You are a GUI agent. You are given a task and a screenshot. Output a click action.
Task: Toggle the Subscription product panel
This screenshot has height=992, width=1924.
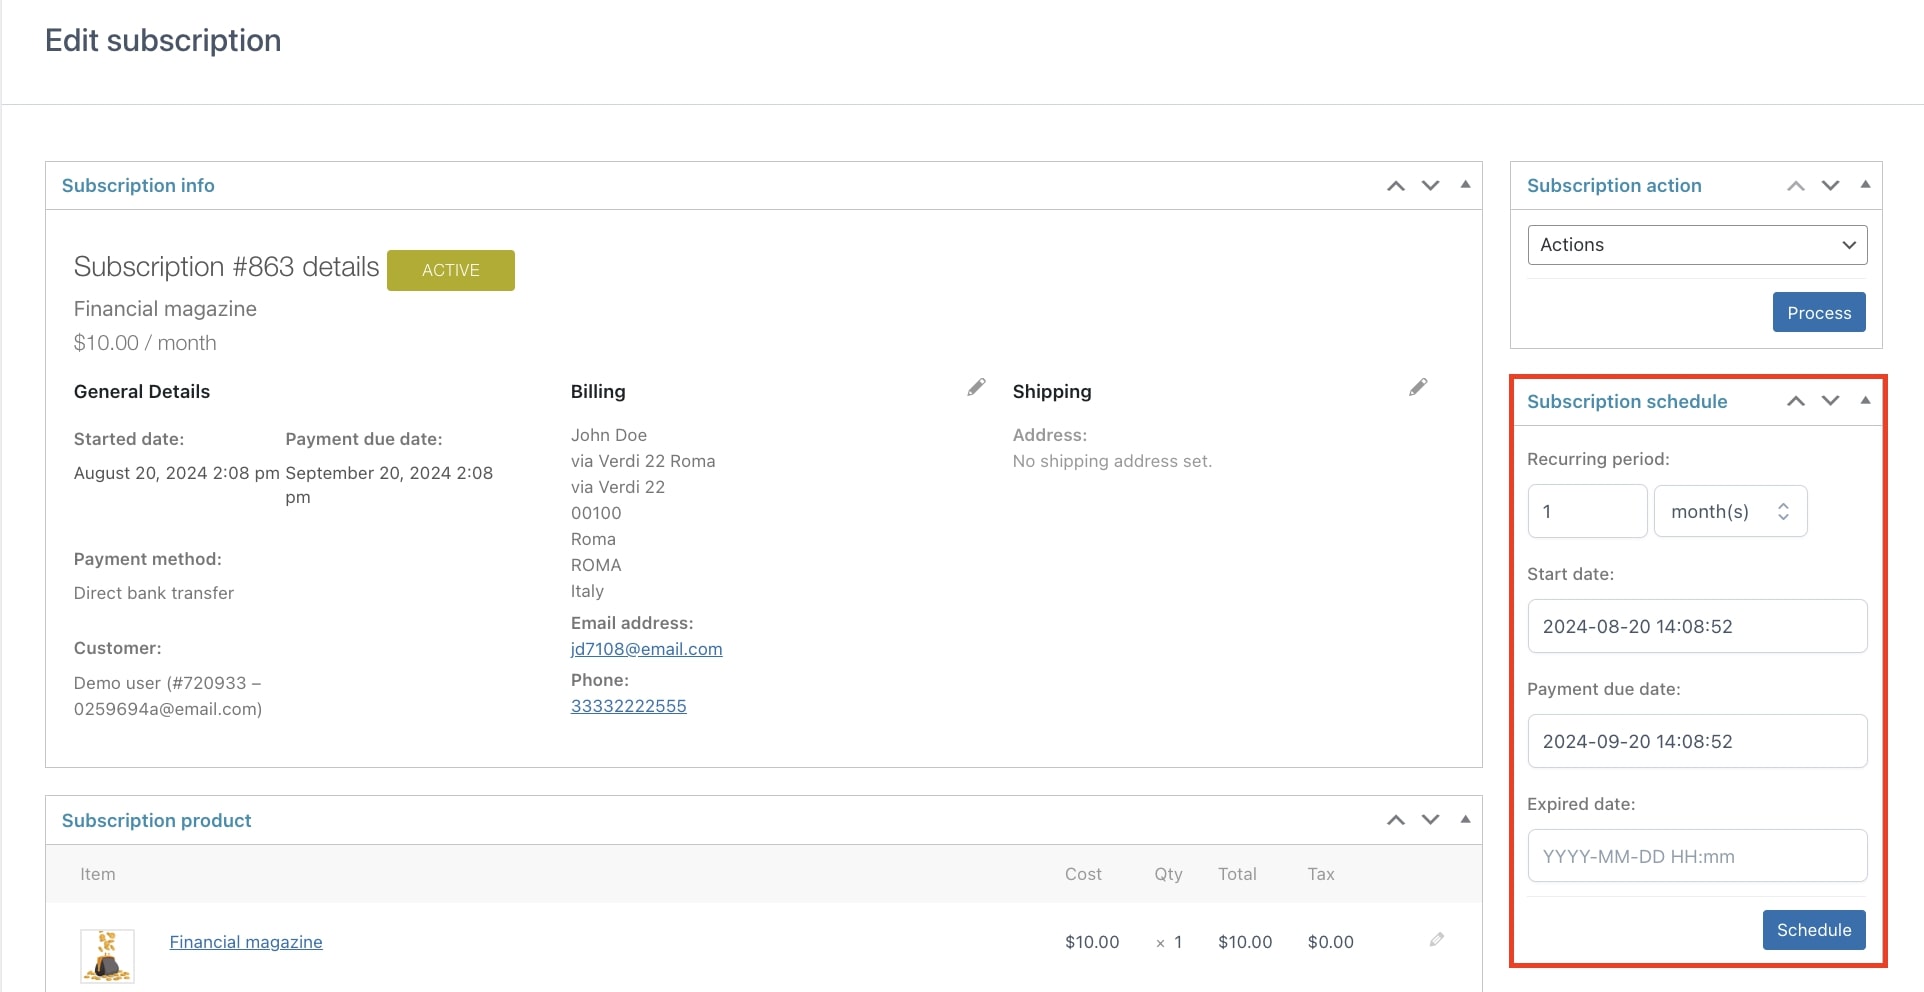point(1465,820)
